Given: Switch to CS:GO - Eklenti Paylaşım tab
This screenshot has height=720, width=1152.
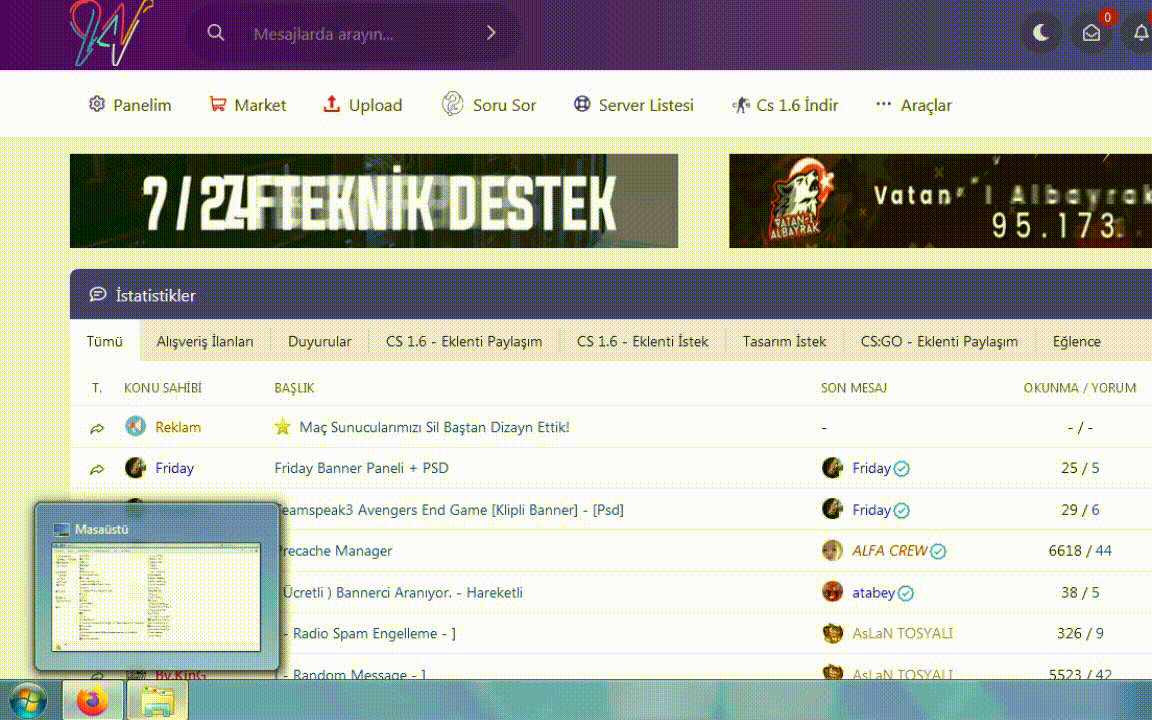Looking at the screenshot, I should click(x=940, y=341).
